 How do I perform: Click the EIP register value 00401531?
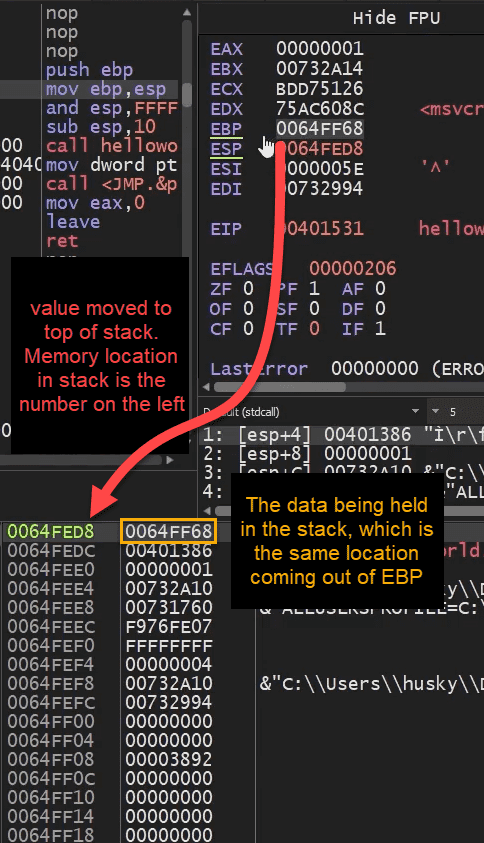pyautogui.click(x=320, y=229)
